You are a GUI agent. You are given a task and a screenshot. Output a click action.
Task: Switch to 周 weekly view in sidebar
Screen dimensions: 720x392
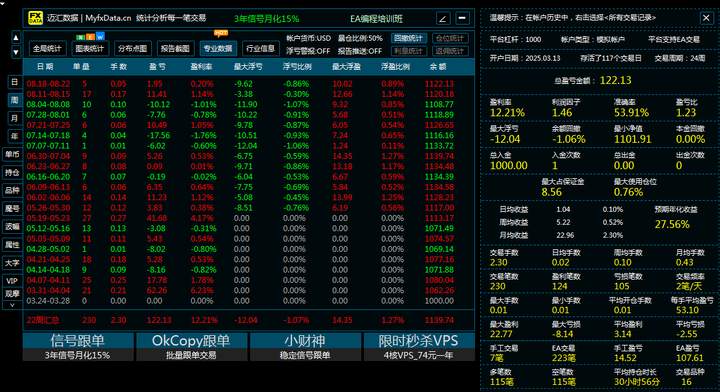(15, 100)
